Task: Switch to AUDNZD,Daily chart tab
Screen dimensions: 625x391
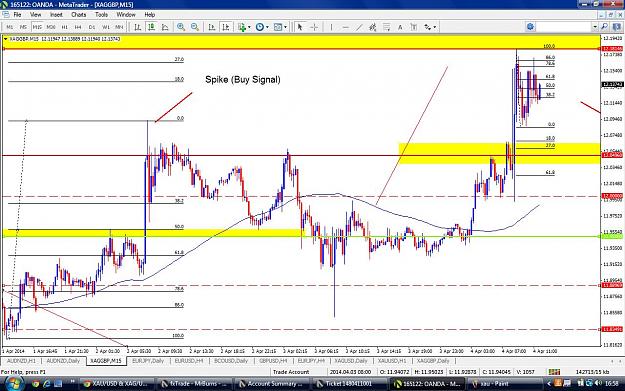Action: [x=63, y=361]
